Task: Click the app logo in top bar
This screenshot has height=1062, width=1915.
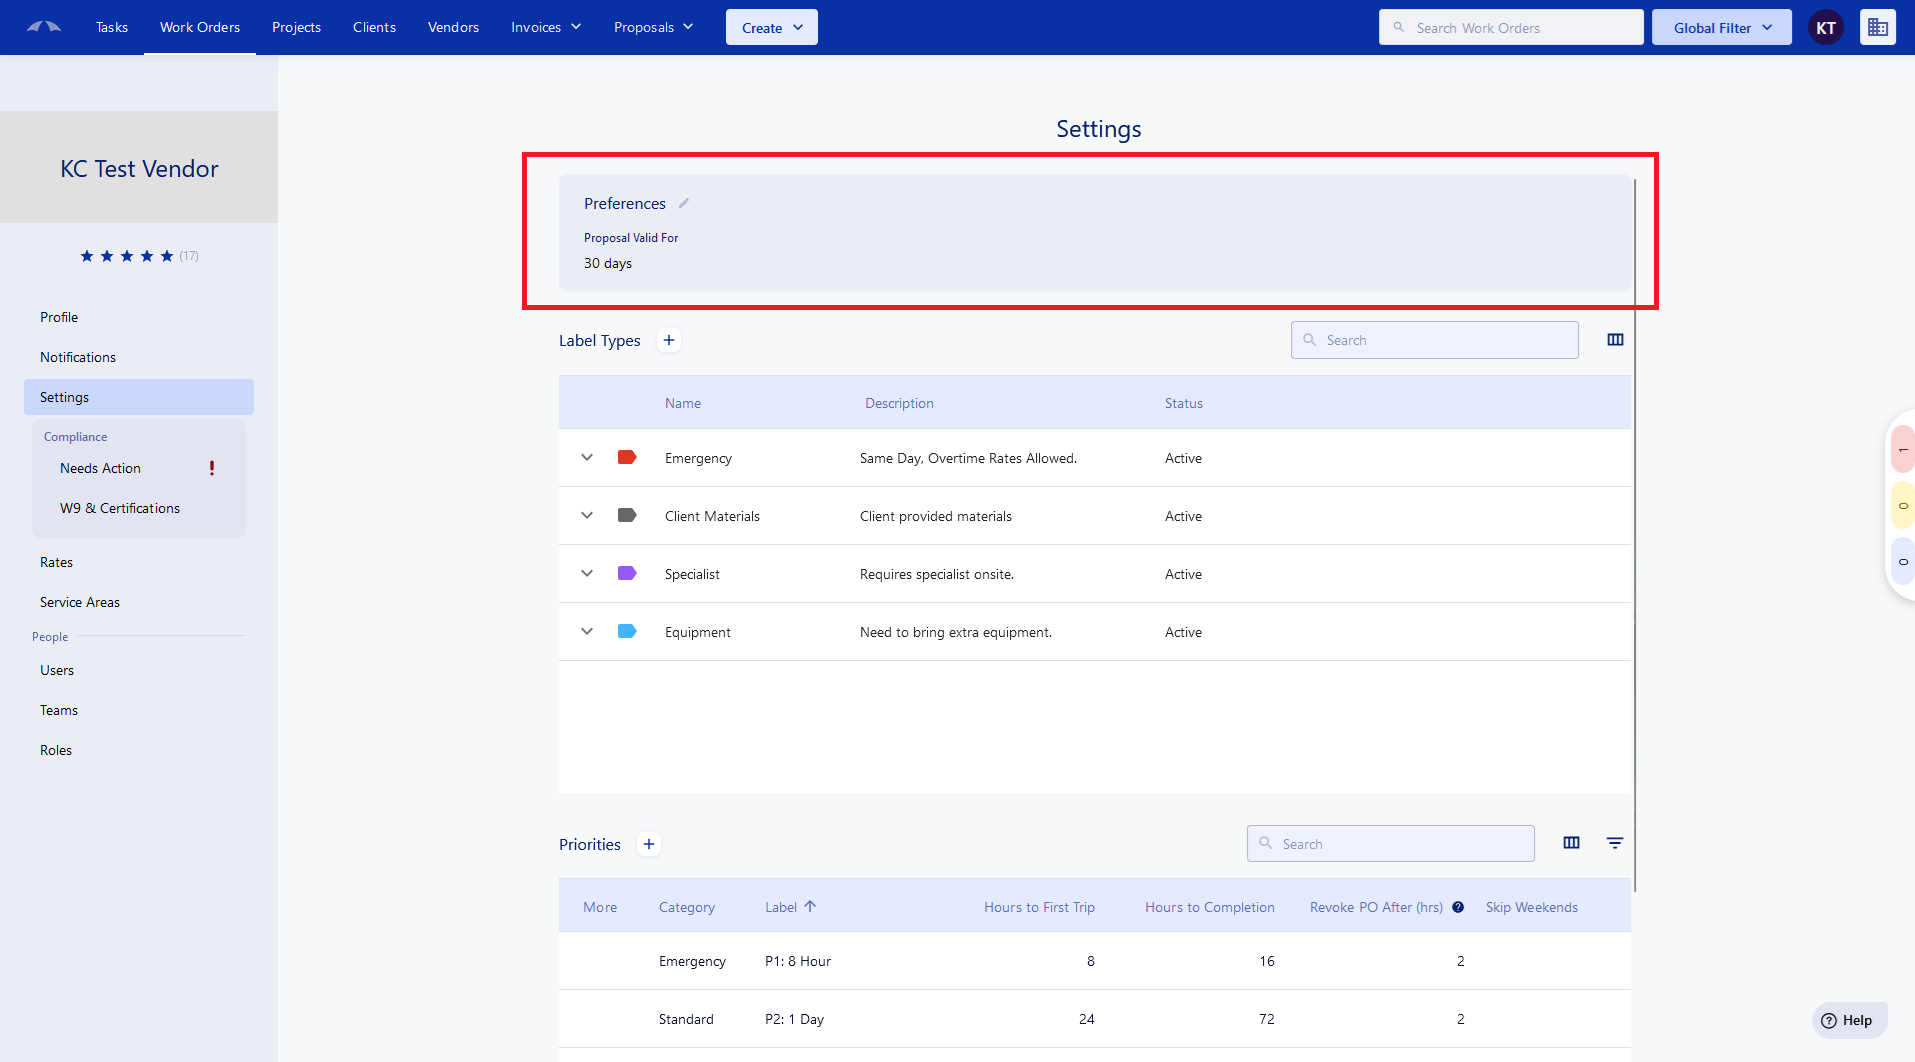Action: (x=44, y=27)
